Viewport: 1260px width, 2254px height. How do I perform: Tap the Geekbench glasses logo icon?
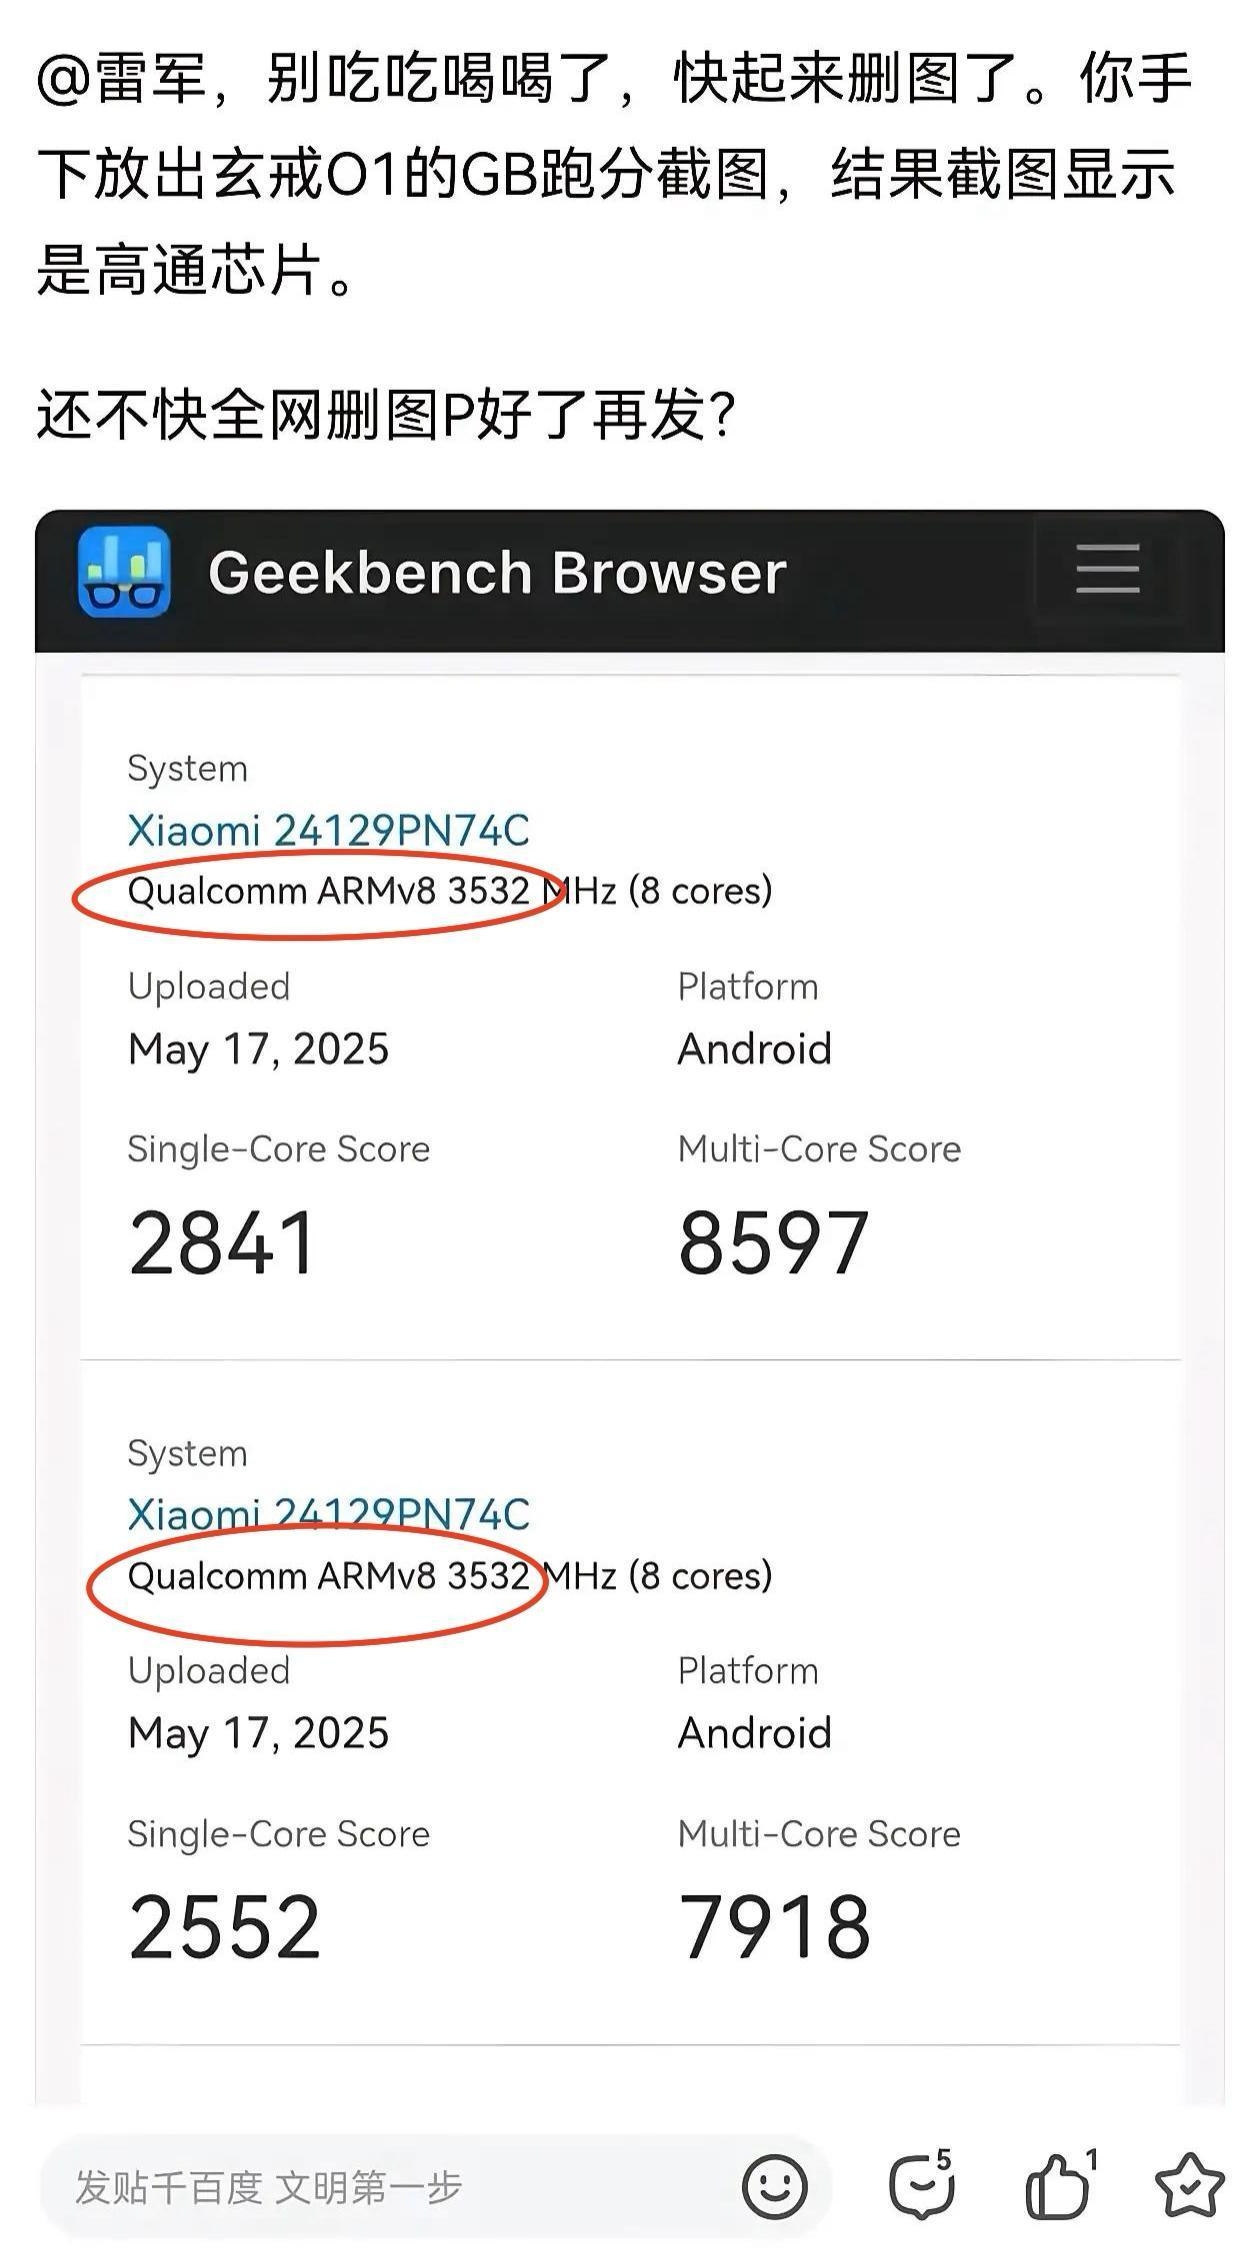point(124,572)
